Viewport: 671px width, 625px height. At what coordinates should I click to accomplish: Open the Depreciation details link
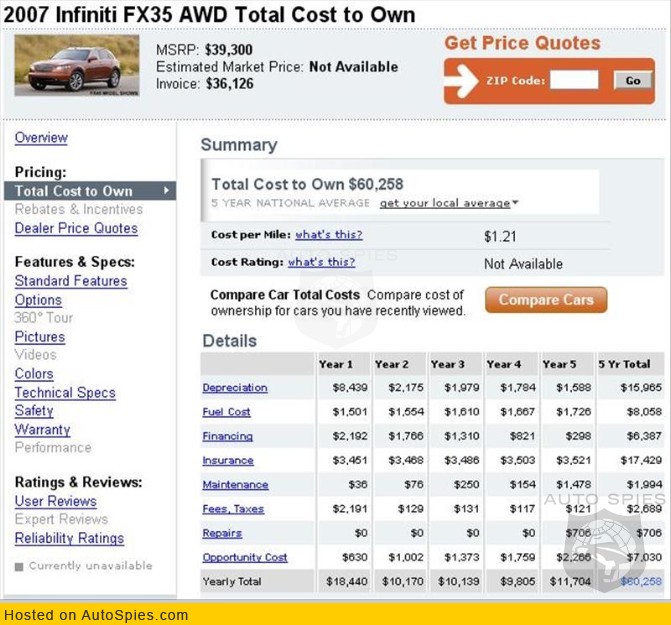click(235, 388)
